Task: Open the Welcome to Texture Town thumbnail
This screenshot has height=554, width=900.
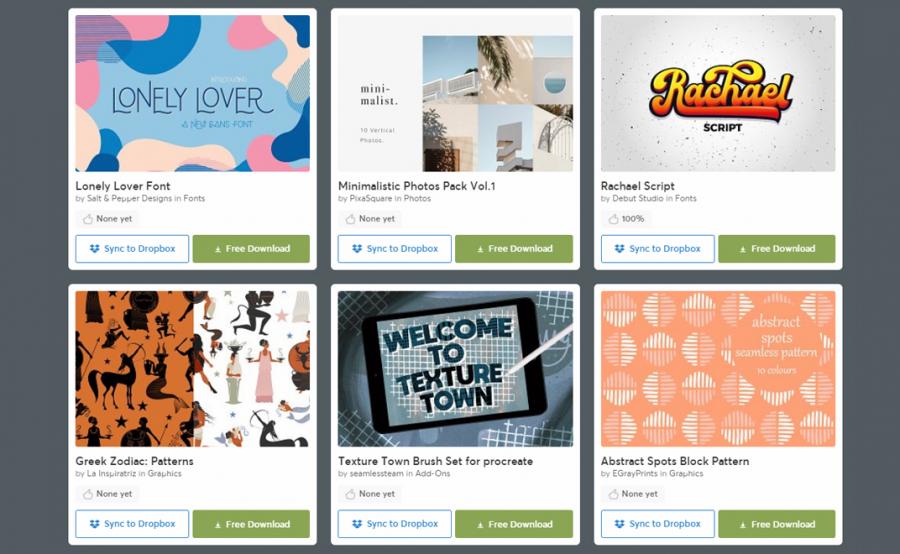Action: coord(455,369)
